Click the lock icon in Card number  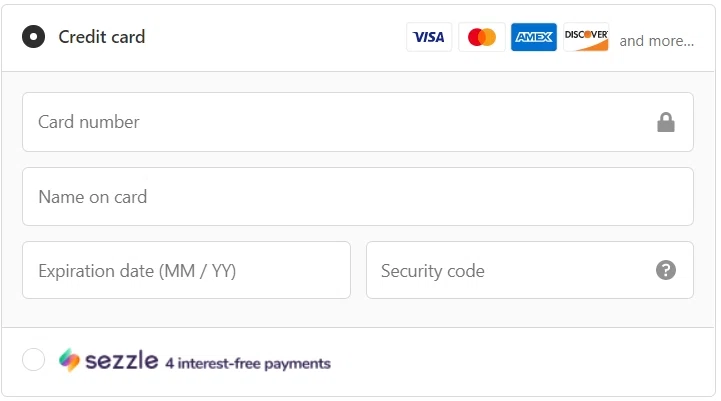coord(666,122)
